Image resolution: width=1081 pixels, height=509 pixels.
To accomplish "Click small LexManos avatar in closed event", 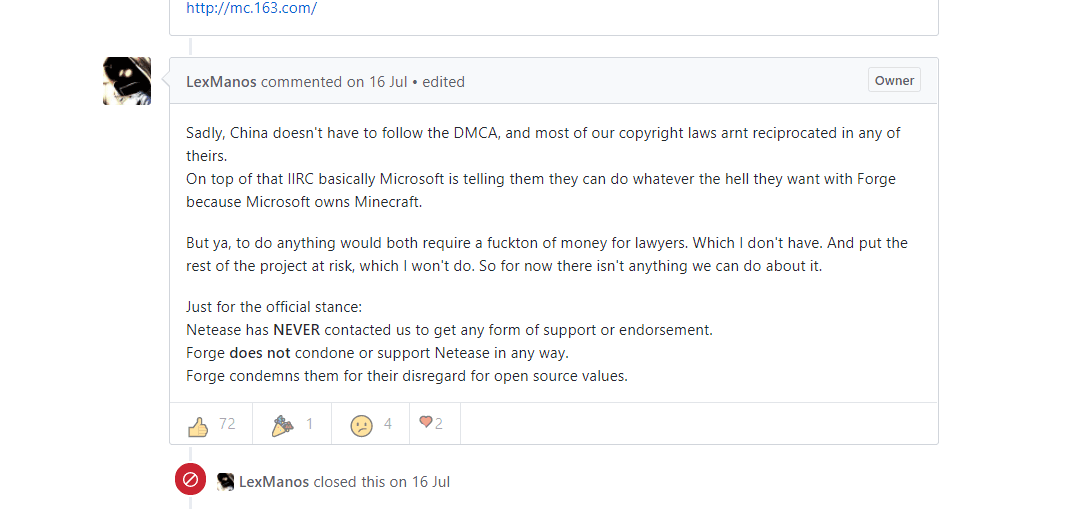I will pyautogui.click(x=225, y=481).
